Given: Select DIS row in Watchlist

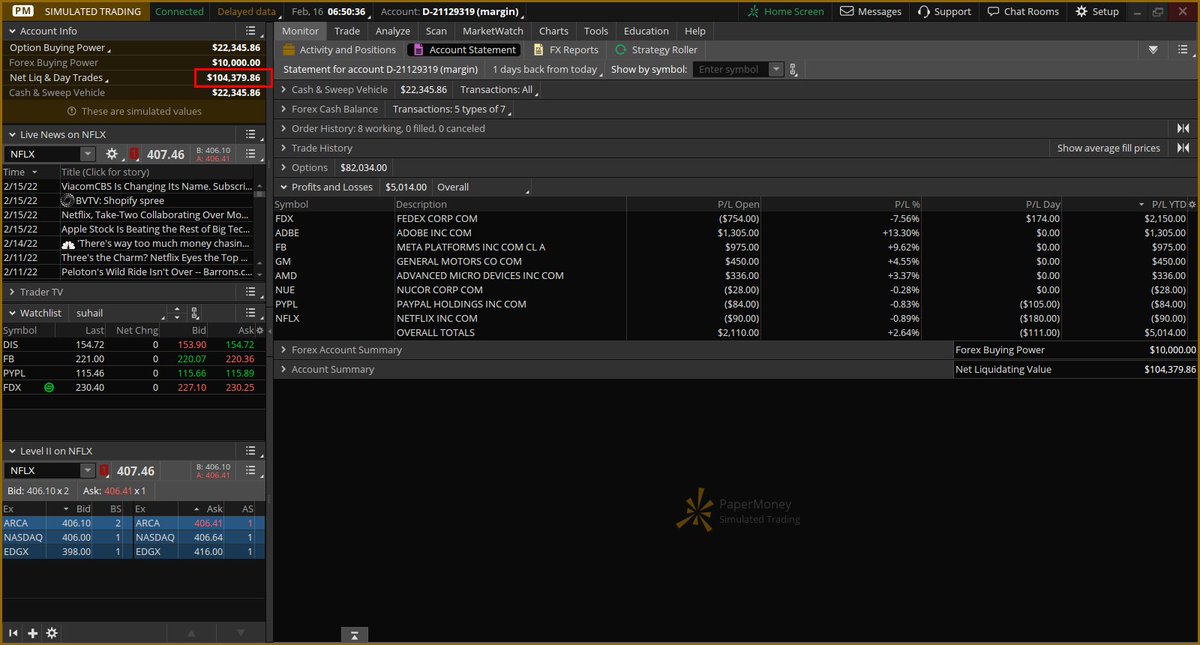Looking at the screenshot, I should [134, 344].
